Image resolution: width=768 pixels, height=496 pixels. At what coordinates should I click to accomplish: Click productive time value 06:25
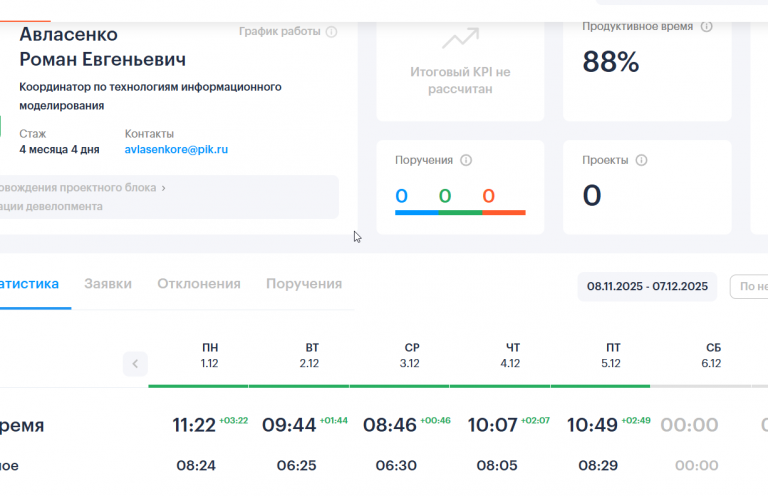[x=296, y=466]
